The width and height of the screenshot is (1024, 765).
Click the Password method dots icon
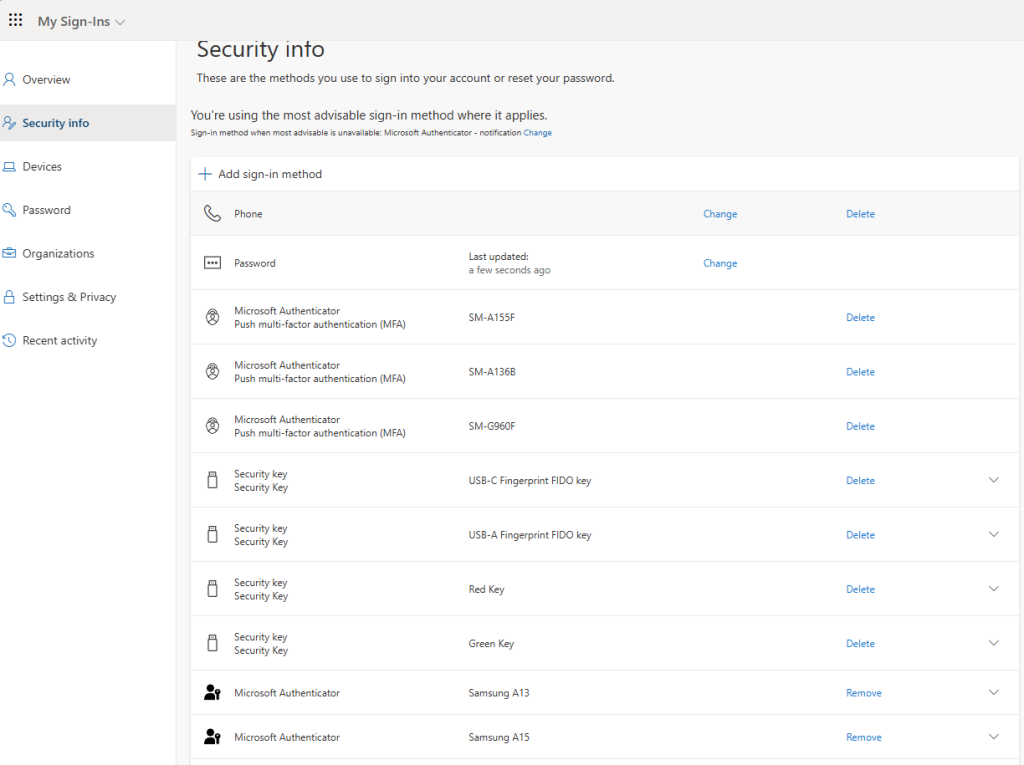tap(212, 263)
